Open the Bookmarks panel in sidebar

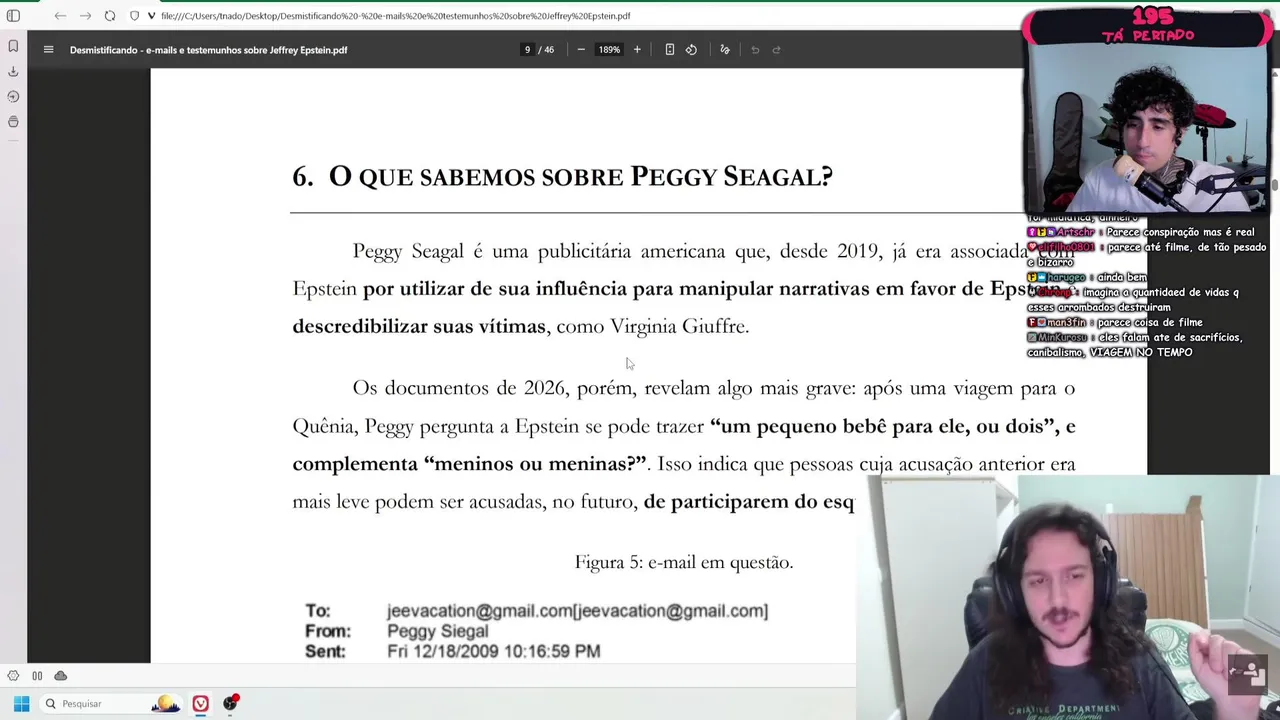coord(13,46)
